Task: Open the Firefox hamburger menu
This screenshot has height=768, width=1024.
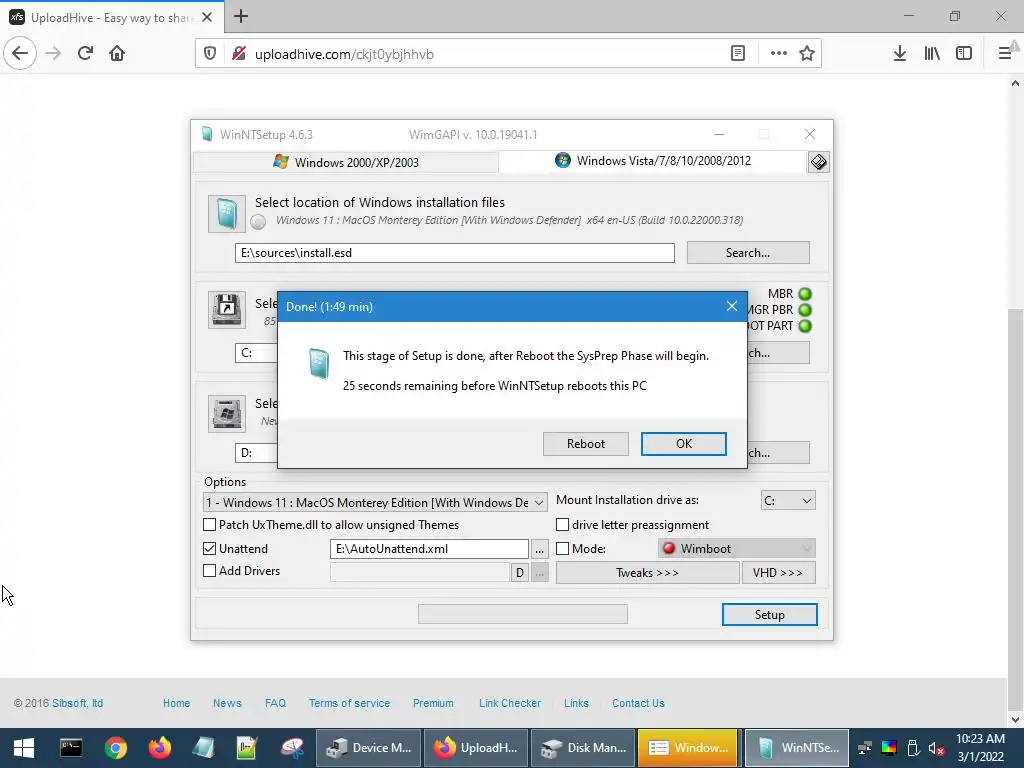Action: point(1005,54)
